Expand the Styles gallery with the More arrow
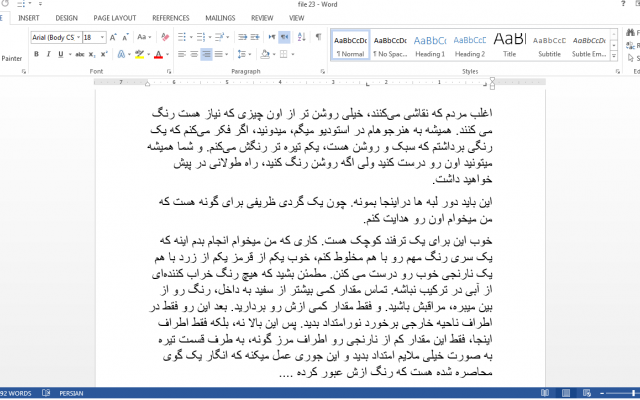 pos(614,57)
